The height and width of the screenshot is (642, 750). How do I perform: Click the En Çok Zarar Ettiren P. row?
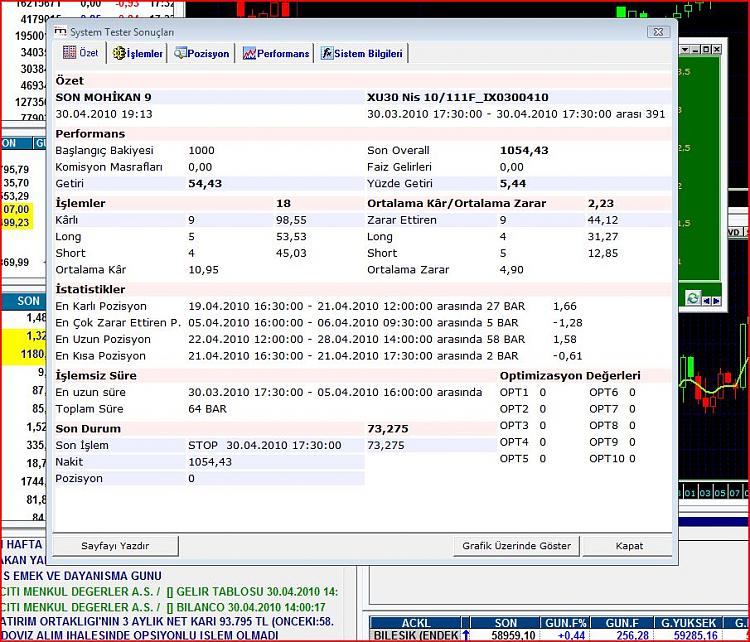pos(319,323)
